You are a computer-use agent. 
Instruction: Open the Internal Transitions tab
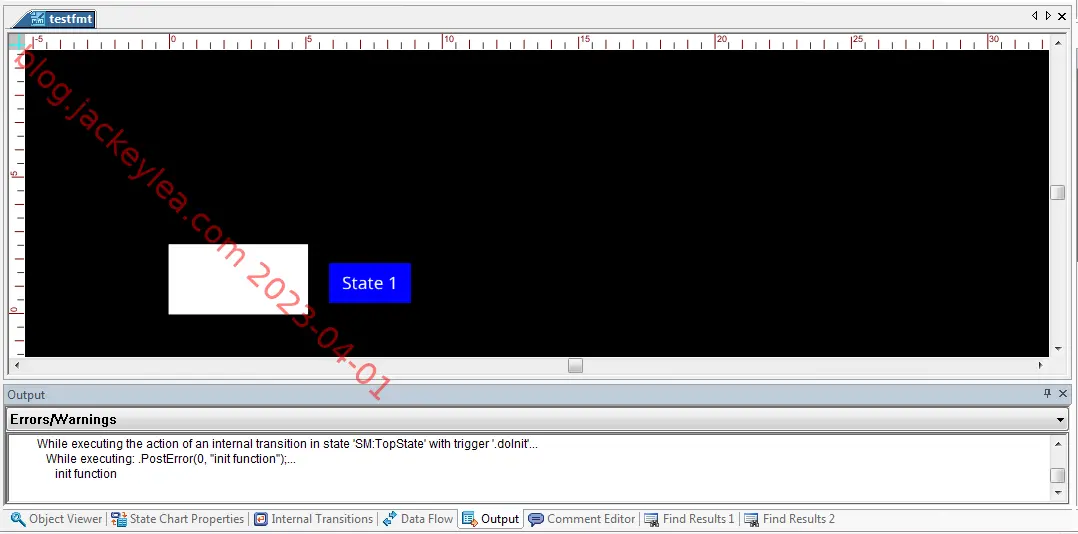tap(314, 519)
